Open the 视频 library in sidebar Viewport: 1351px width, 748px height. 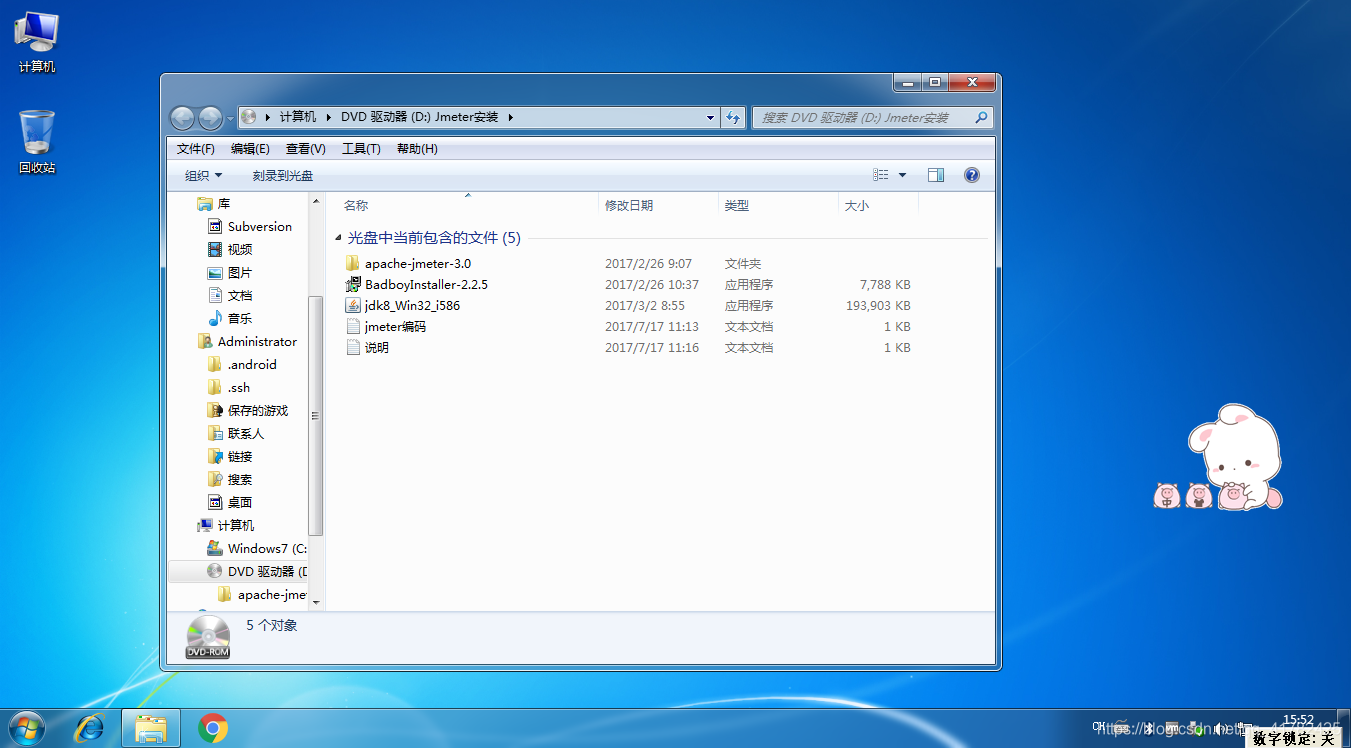[230, 249]
